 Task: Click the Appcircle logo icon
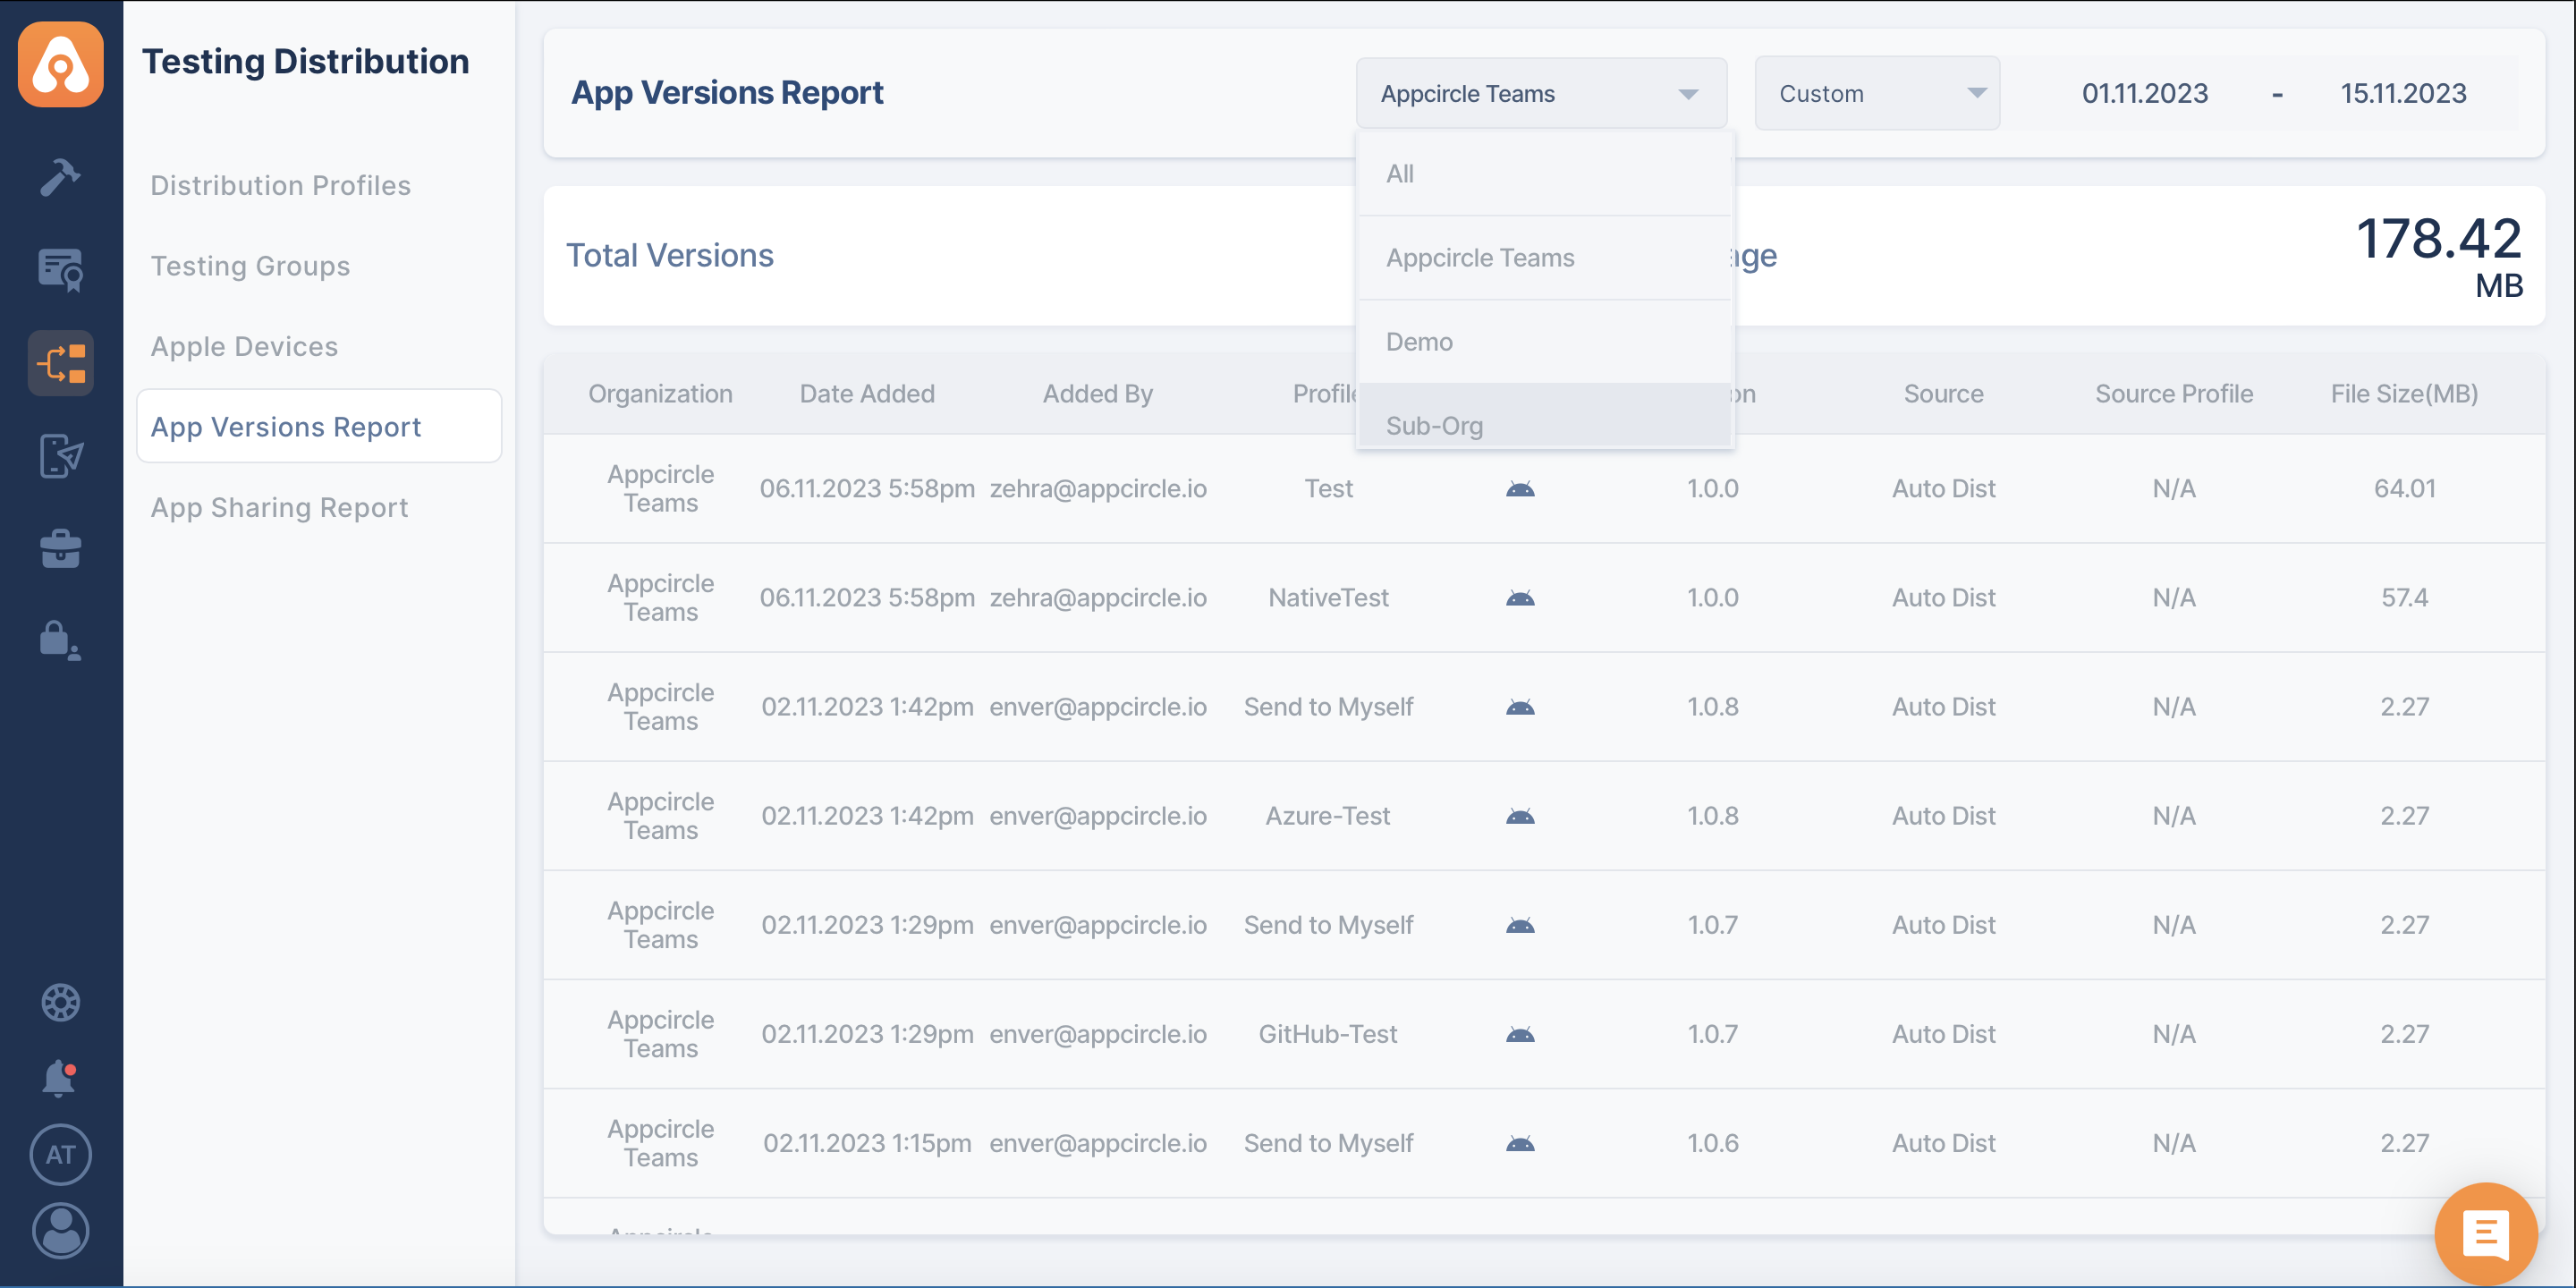(x=61, y=65)
